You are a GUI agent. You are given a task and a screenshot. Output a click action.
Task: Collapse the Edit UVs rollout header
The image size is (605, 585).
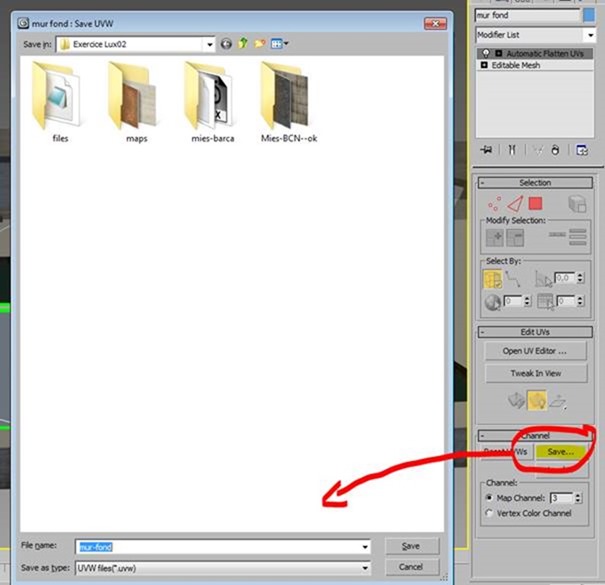(x=535, y=332)
